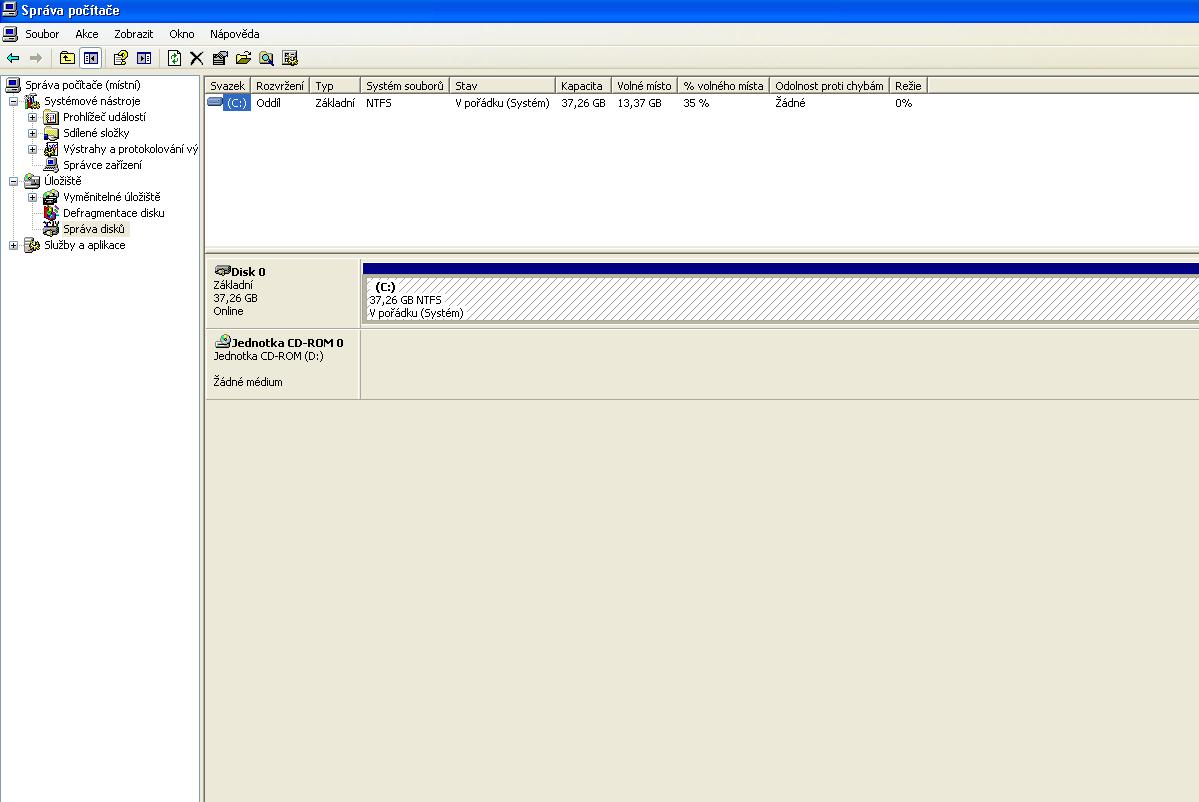Click the open folder toolbar icon
The image size is (1199, 802).
tap(243, 58)
